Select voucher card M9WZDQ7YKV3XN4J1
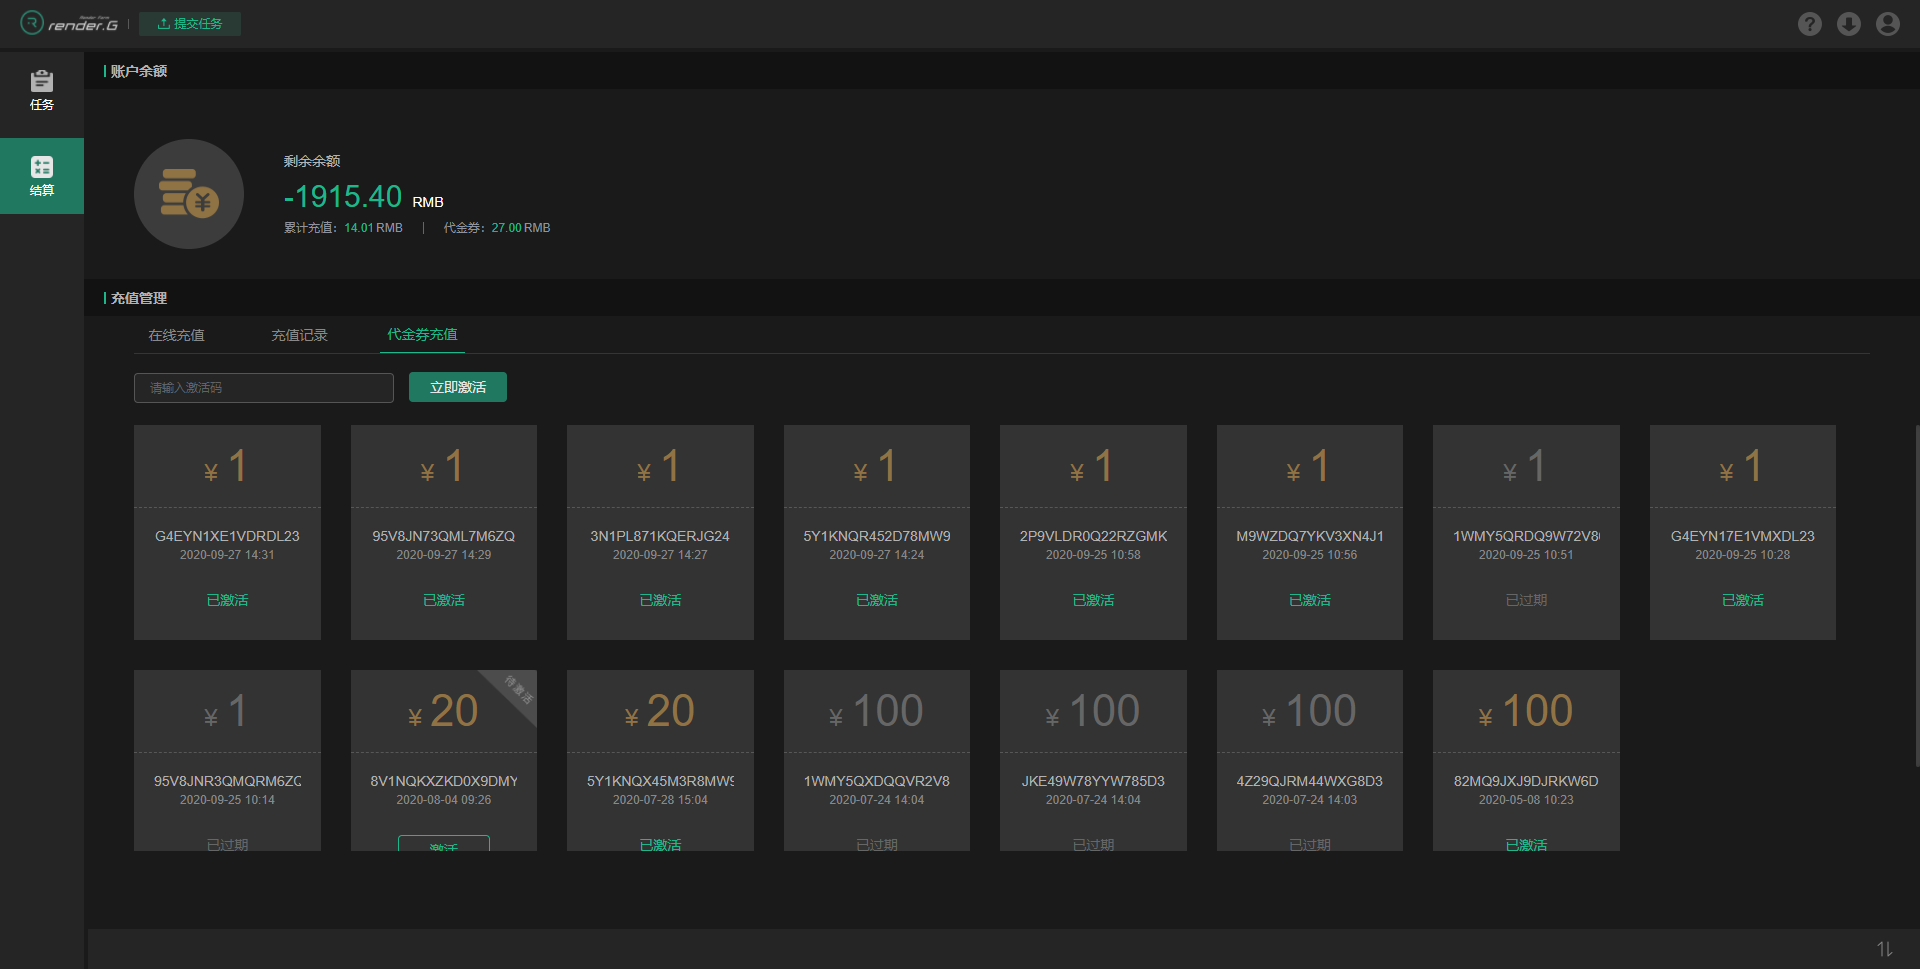Screen dimensions: 1920x969 click(x=1310, y=532)
